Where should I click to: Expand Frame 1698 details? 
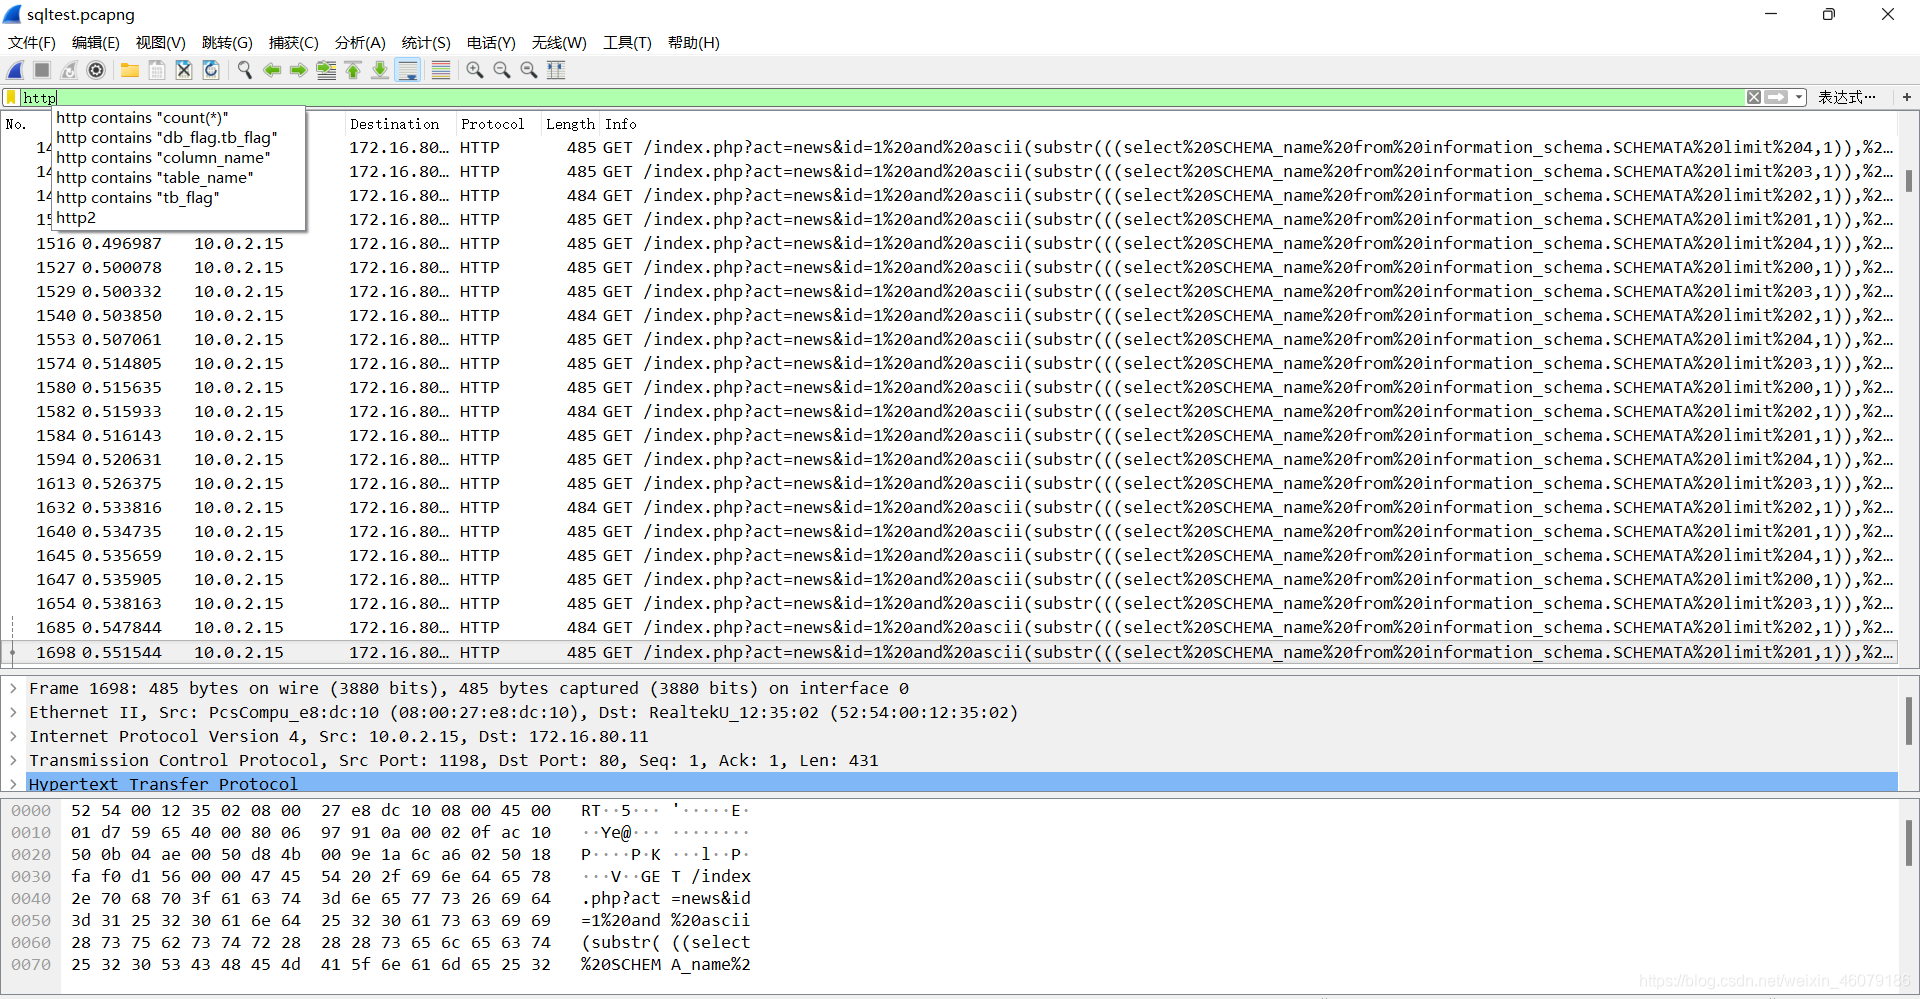click(x=13, y=688)
